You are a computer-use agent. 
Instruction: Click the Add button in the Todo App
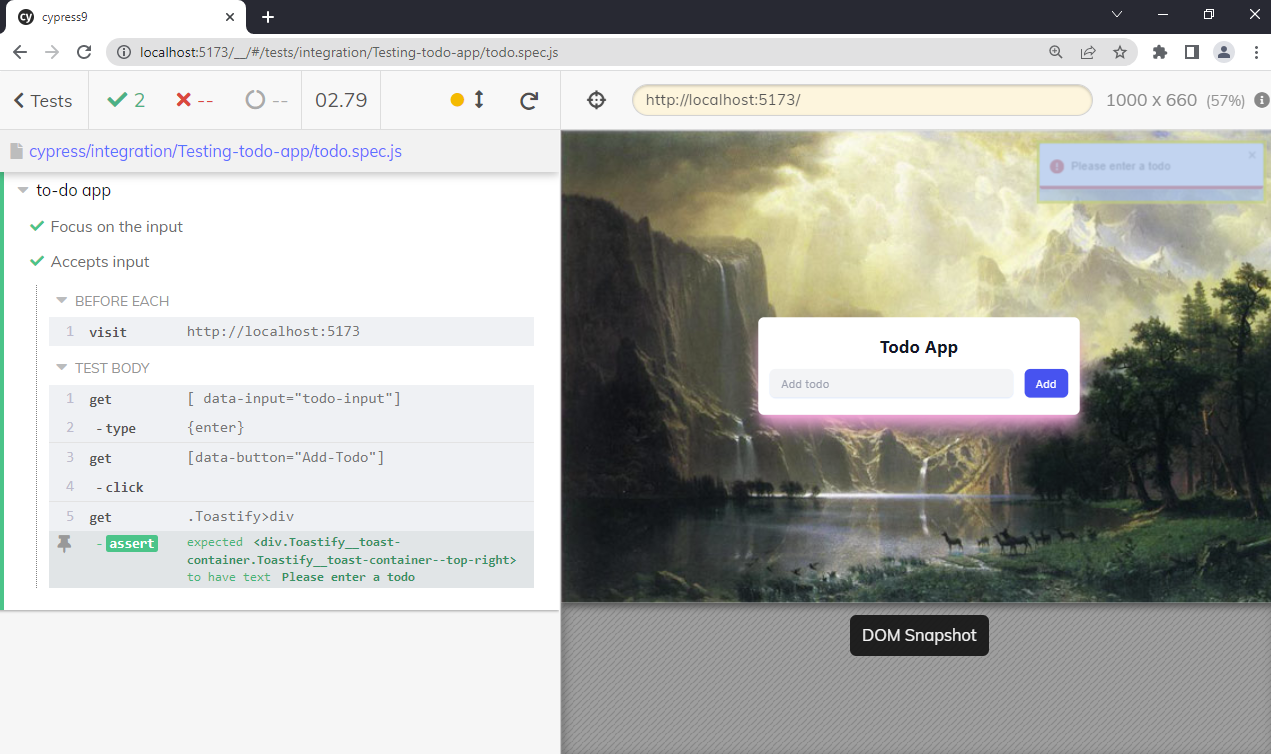pyautogui.click(x=1045, y=383)
